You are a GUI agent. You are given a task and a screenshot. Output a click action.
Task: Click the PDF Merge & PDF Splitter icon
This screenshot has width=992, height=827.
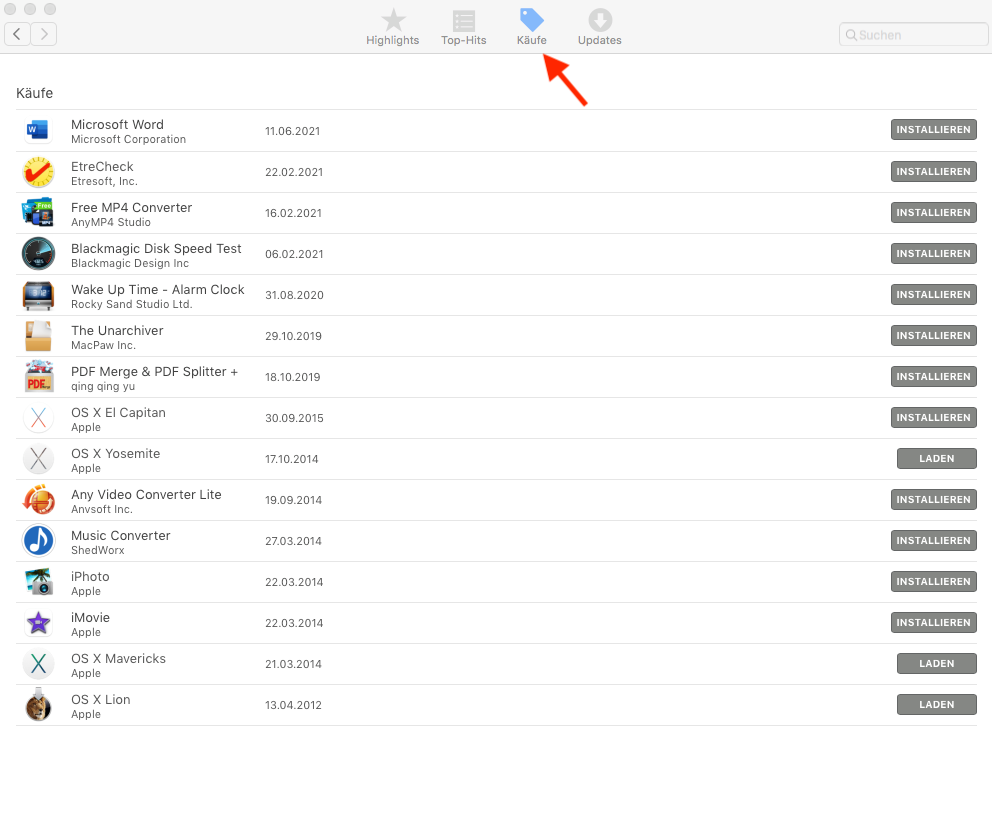click(x=39, y=376)
